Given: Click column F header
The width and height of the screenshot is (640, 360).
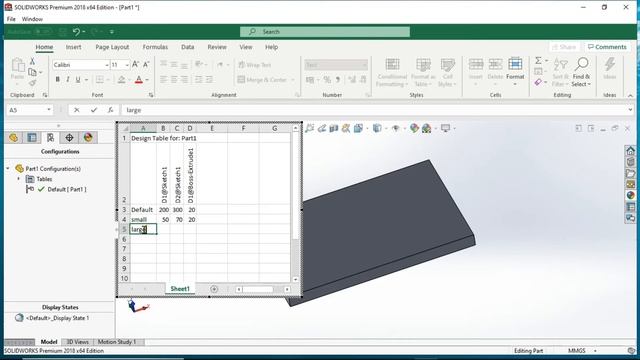Looking at the screenshot, I should click(243, 128).
